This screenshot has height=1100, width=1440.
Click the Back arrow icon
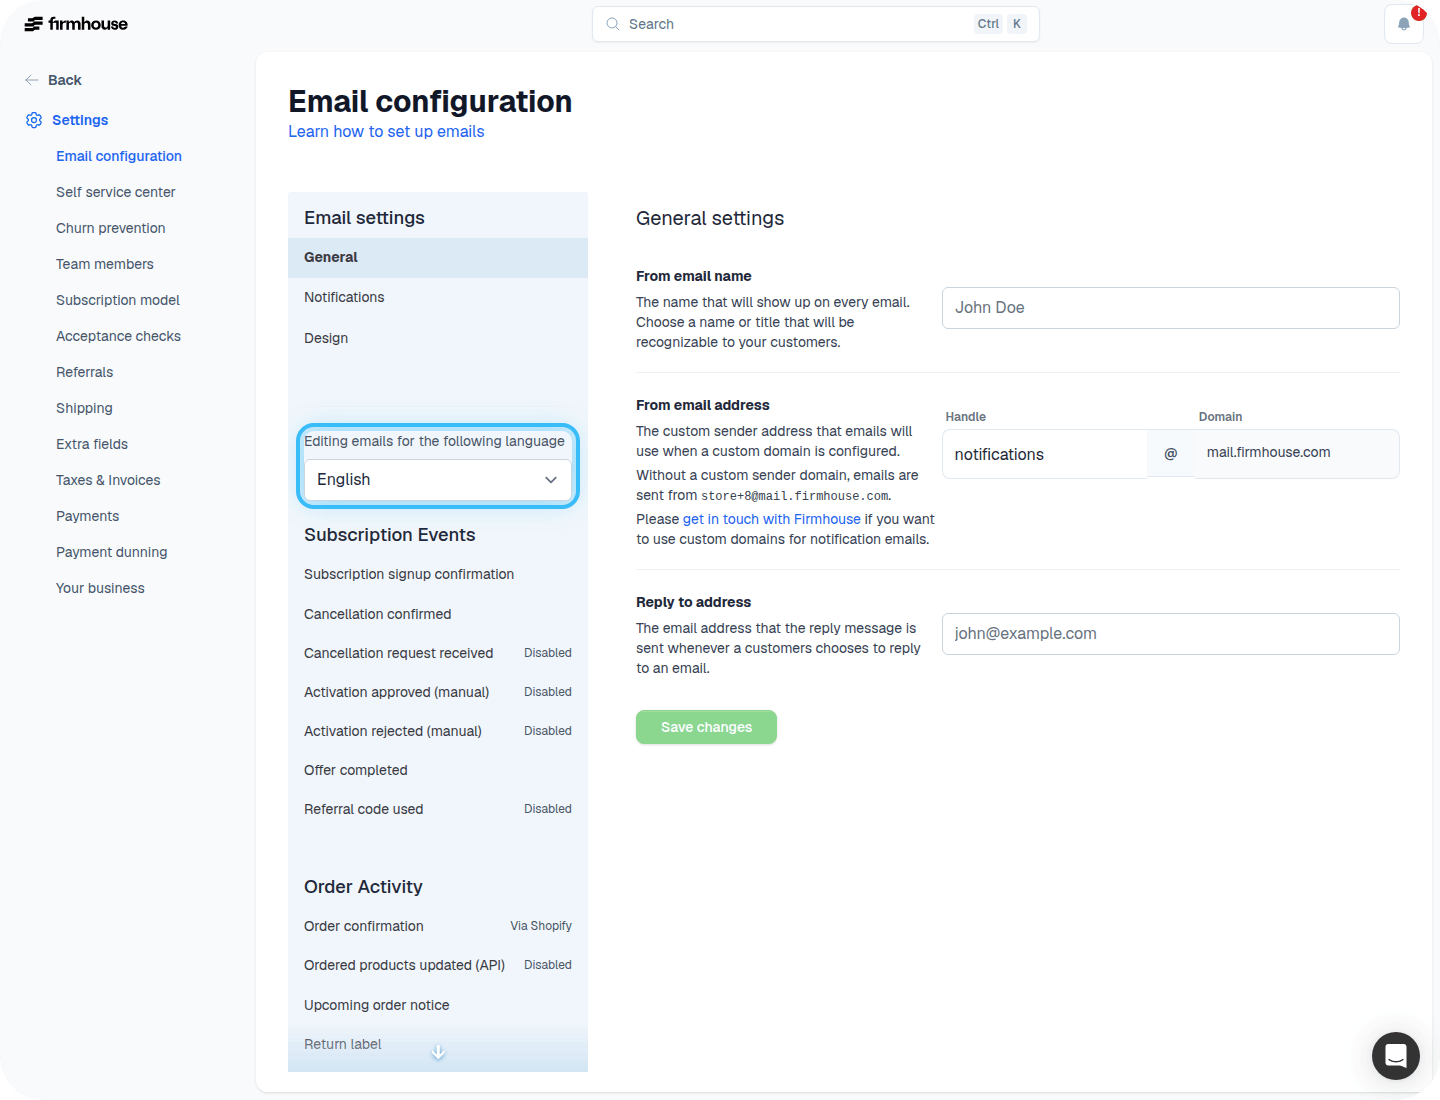32,80
